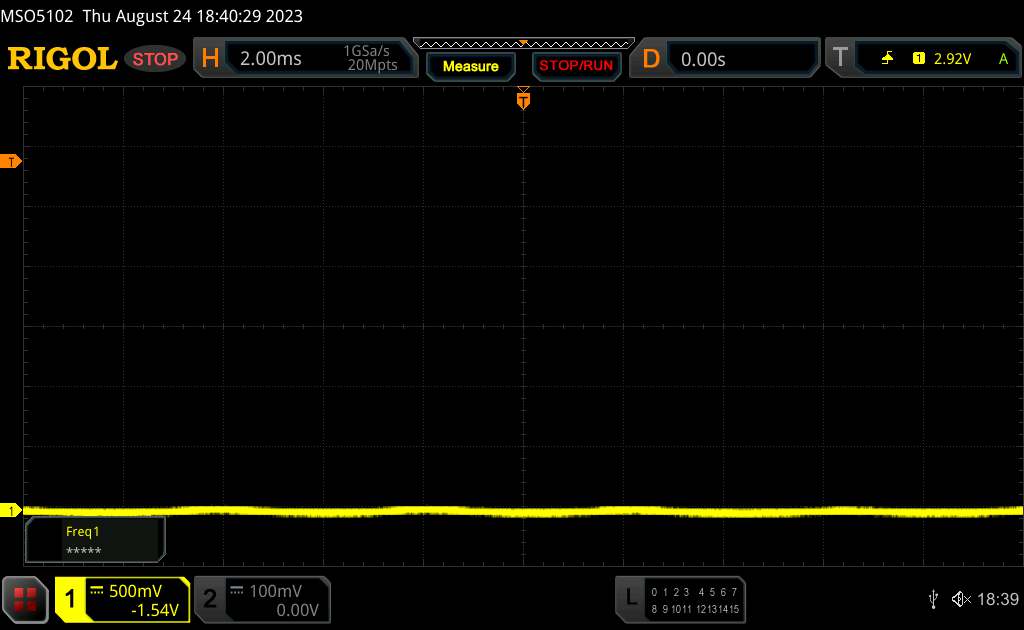Viewport: 1024px width, 630px height.
Task: Click the 20Mpts memory depth readout
Action: pyautogui.click(x=372, y=65)
